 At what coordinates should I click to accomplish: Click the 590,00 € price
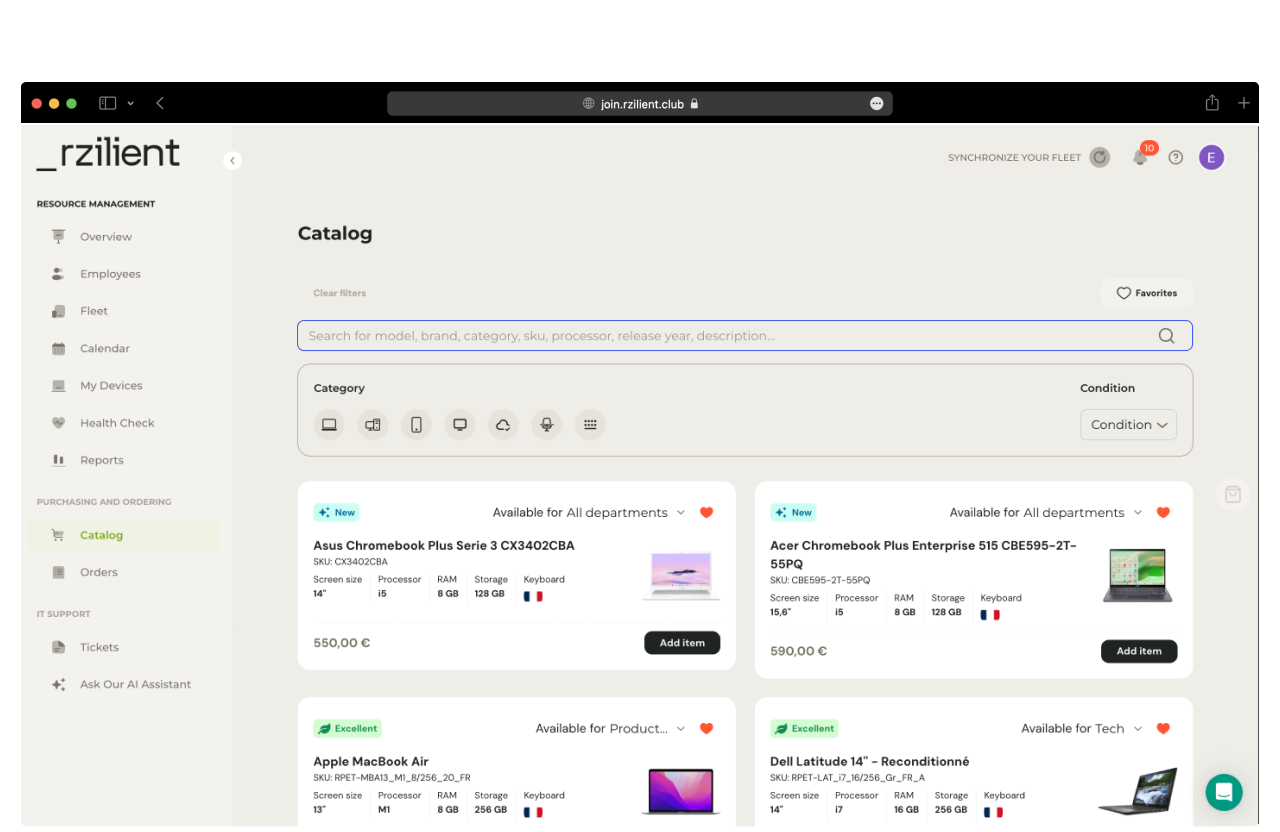799,651
